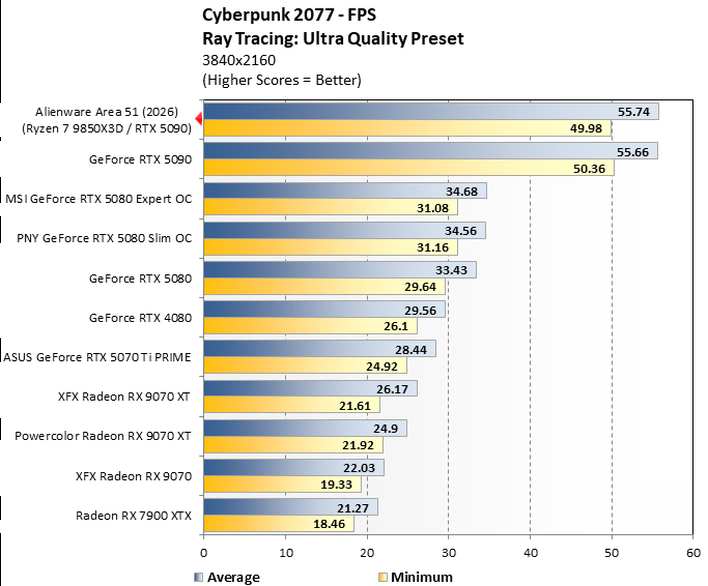
Task: Select the 'GeForce RTX 4080' label
Action: 140,318
